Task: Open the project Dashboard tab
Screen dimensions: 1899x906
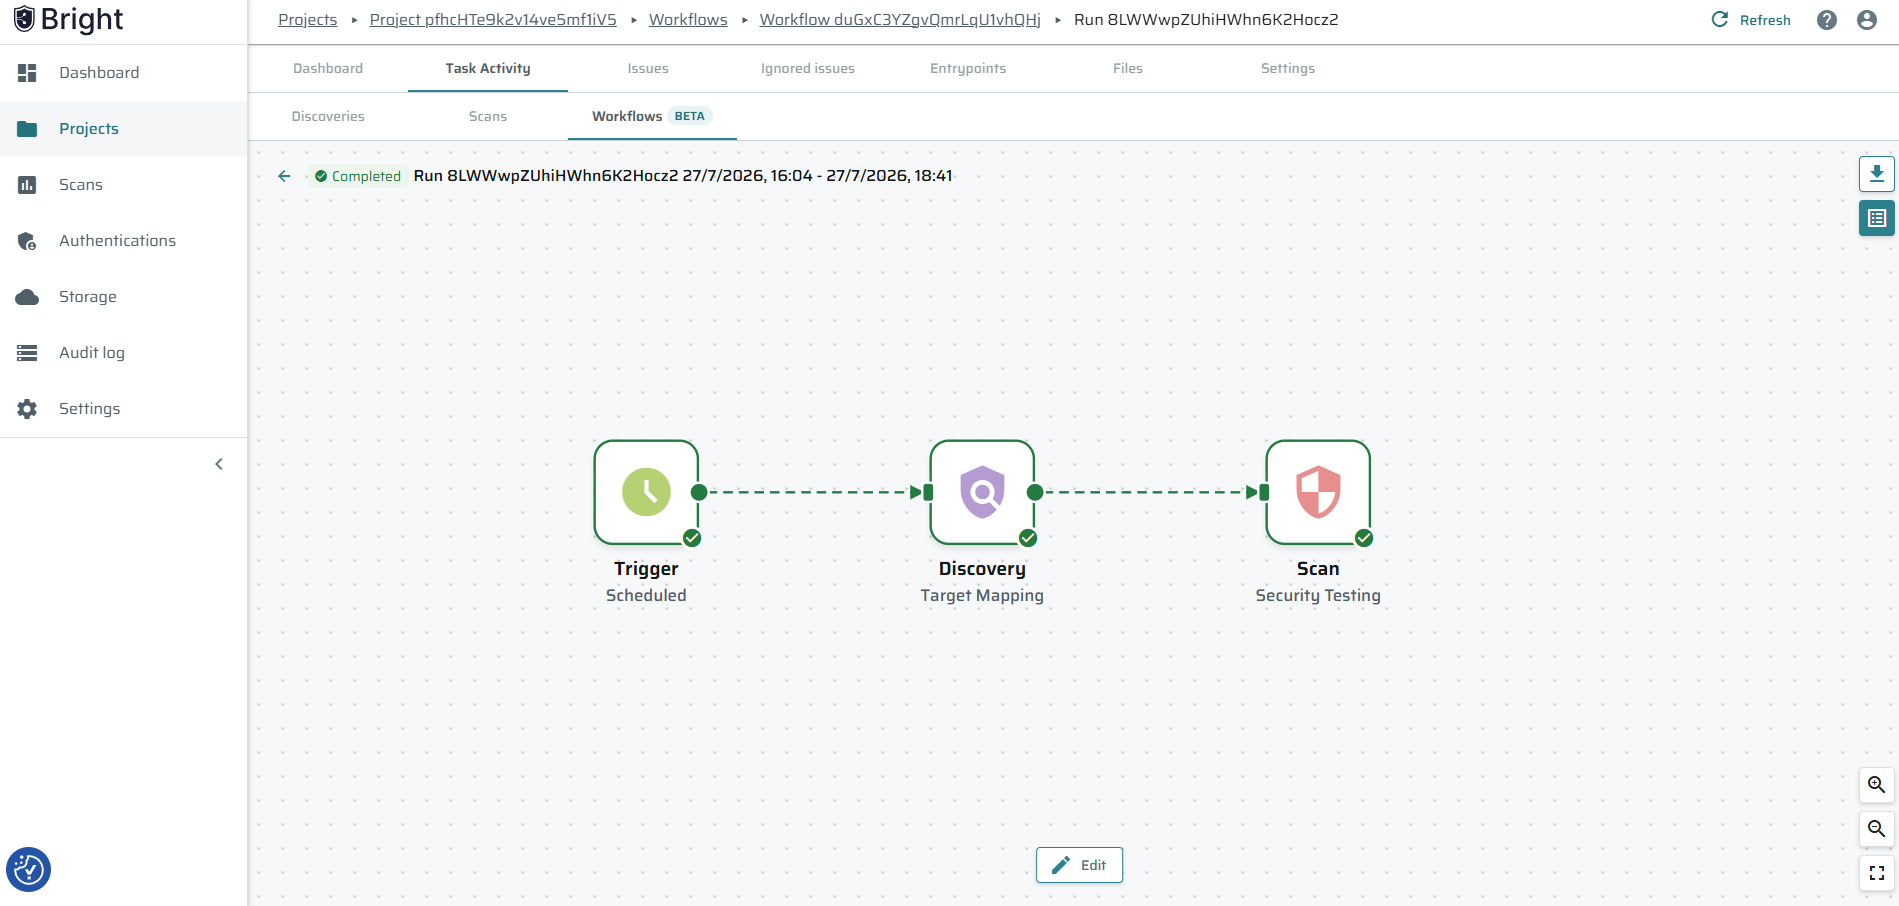Action: (328, 69)
